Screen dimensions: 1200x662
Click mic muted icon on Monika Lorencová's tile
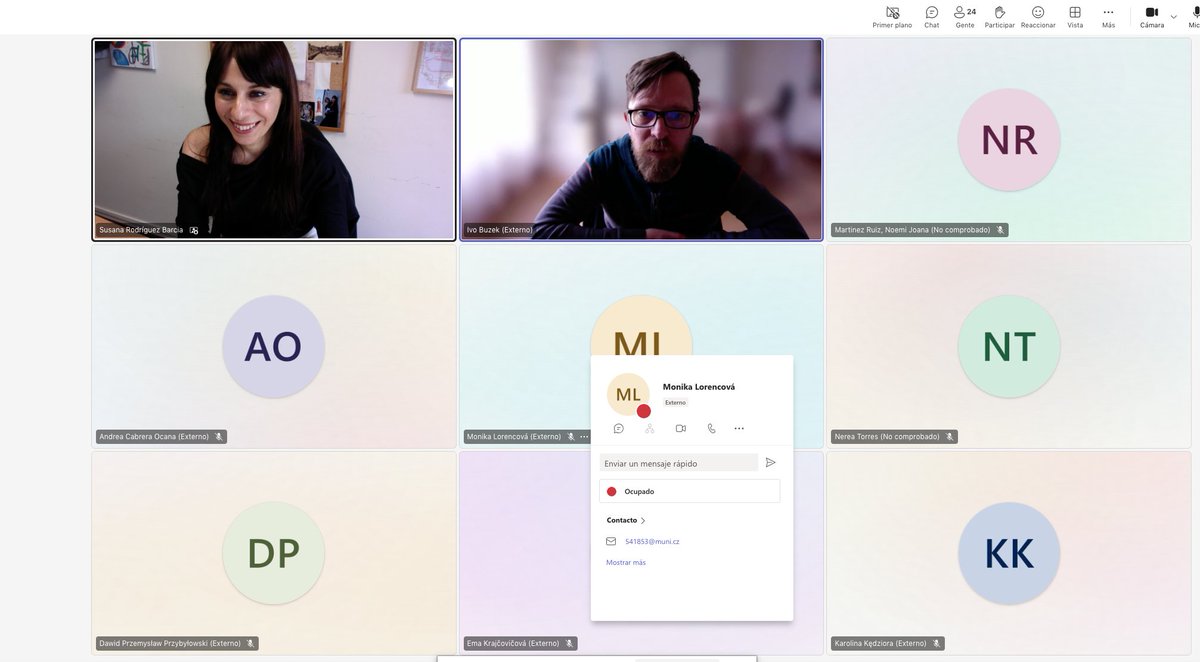tap(571, 437)
